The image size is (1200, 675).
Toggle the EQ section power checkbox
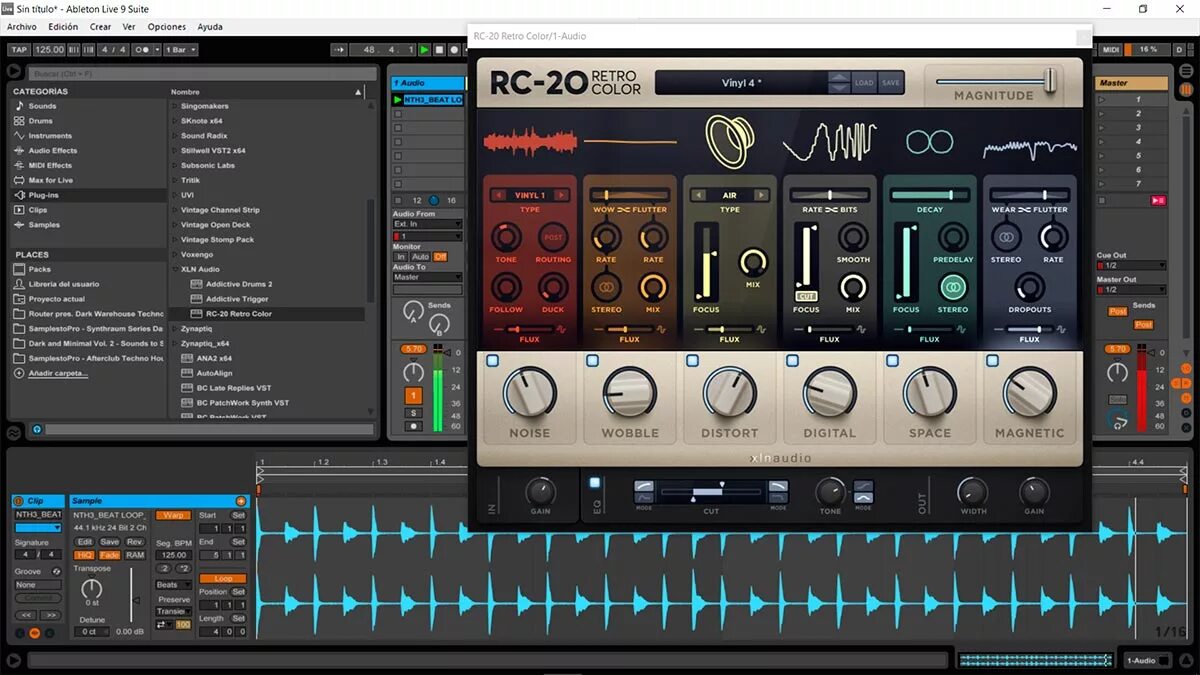595,482
